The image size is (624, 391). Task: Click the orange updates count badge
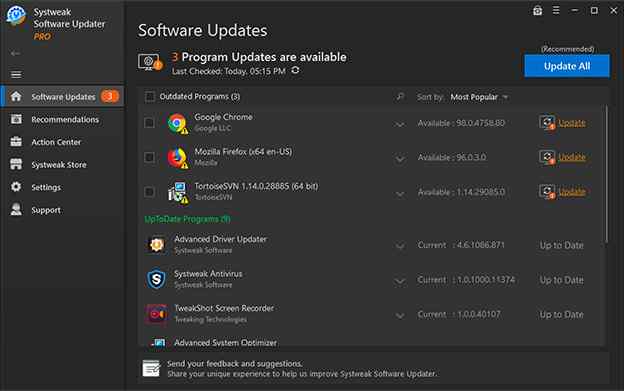click(109, 96)
